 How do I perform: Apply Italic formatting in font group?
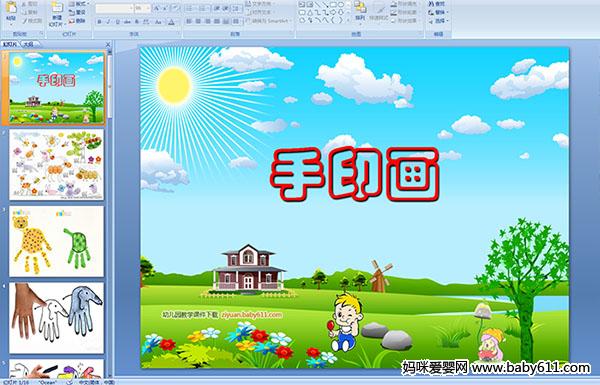tap(108, 22)
